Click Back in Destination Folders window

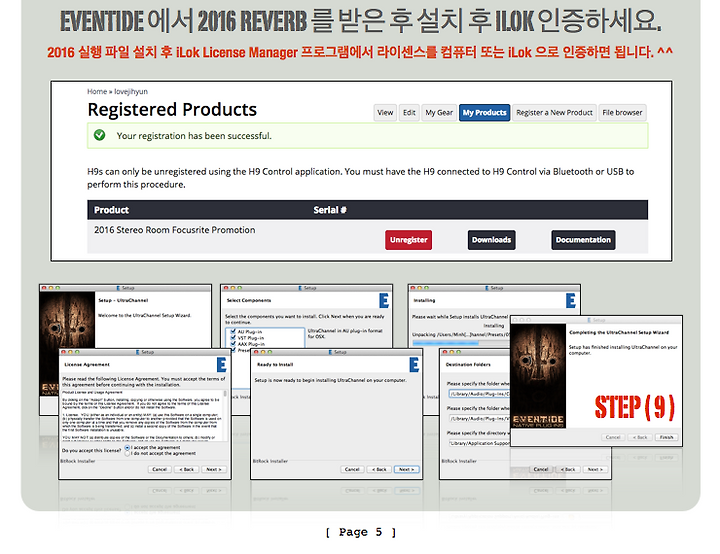click(568, 469)
